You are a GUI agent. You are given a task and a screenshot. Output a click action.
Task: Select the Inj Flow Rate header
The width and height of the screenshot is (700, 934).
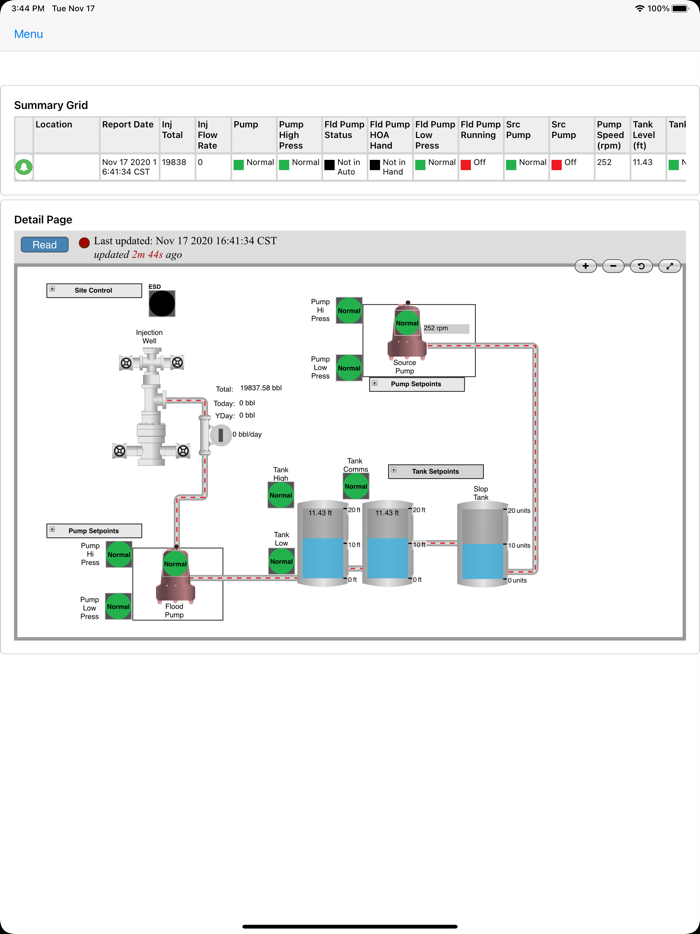[x=213, y=135]
